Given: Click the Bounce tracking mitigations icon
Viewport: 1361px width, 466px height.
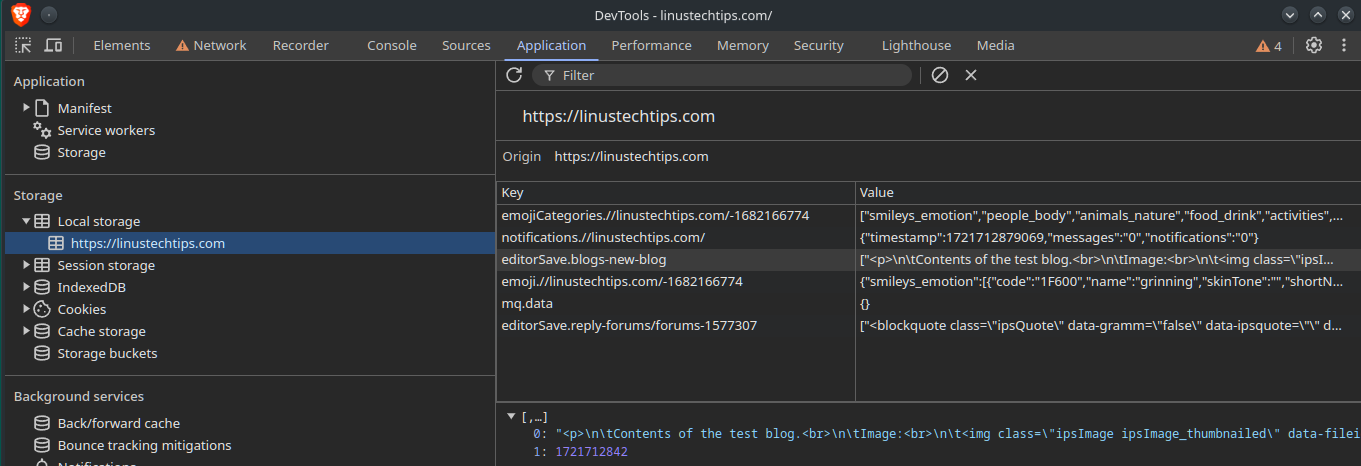Looking at the screenshot, I should pyautogui.click(x=42, y=445).
